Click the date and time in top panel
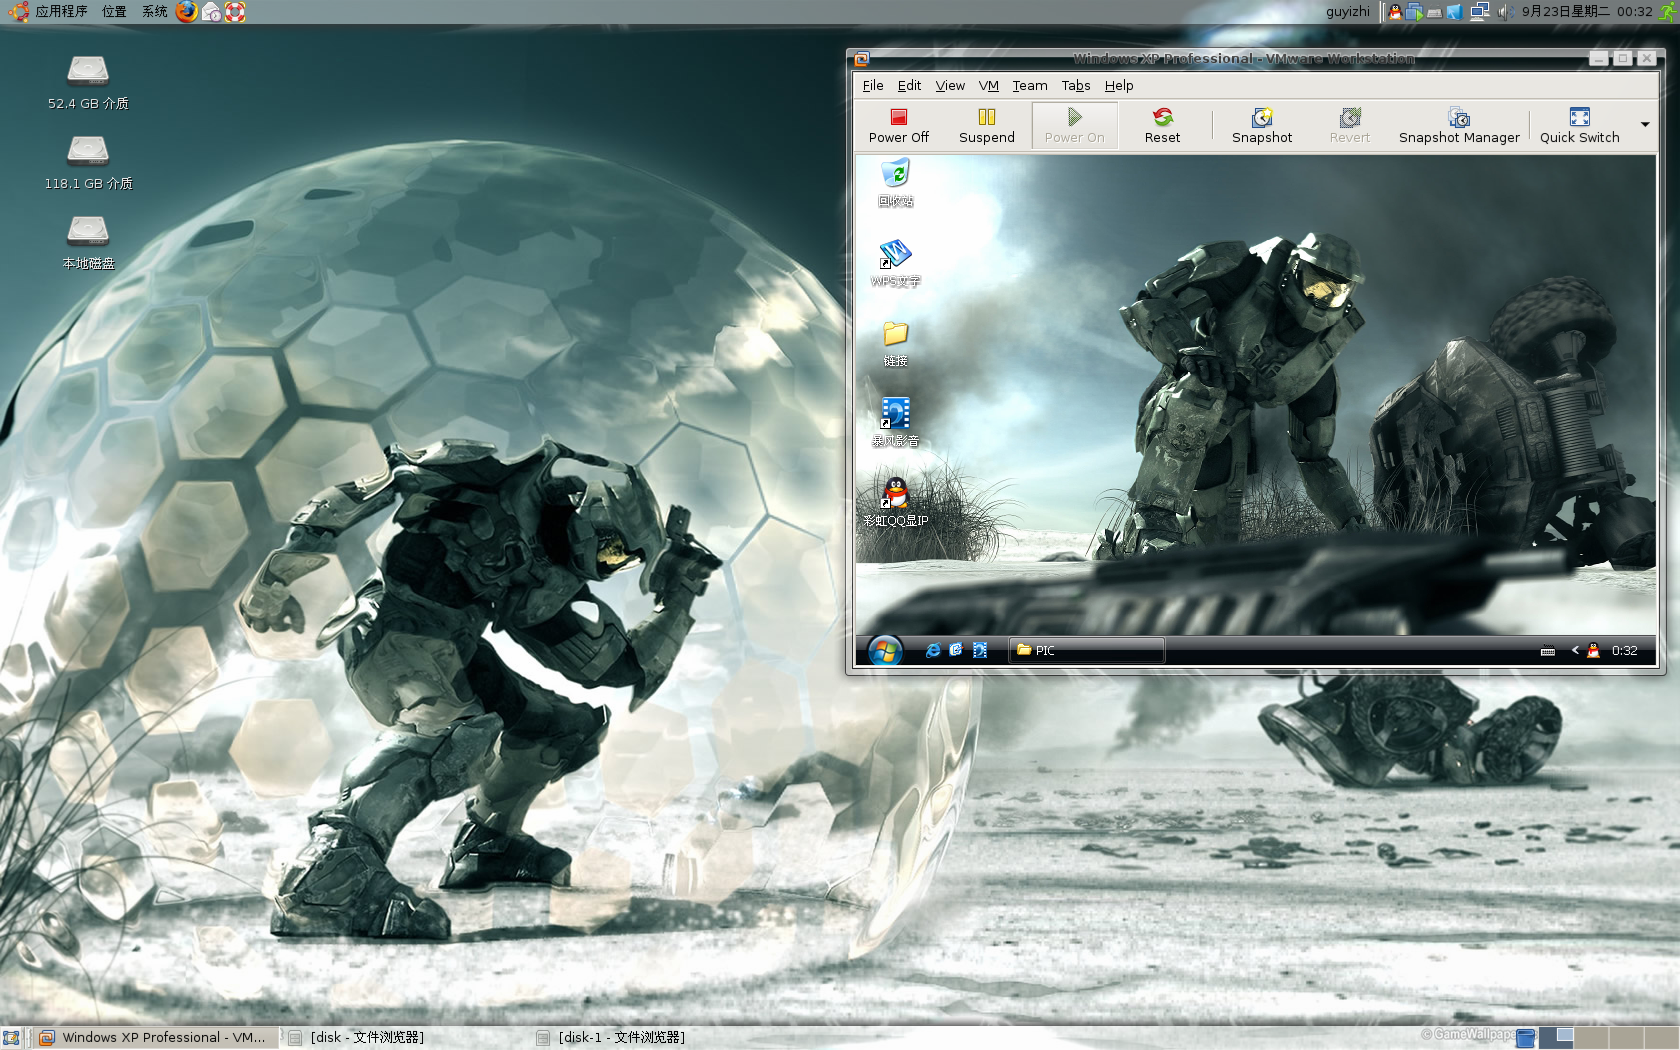Viewport: 1680px width, 1050px height. click(x=1587, y=12)
